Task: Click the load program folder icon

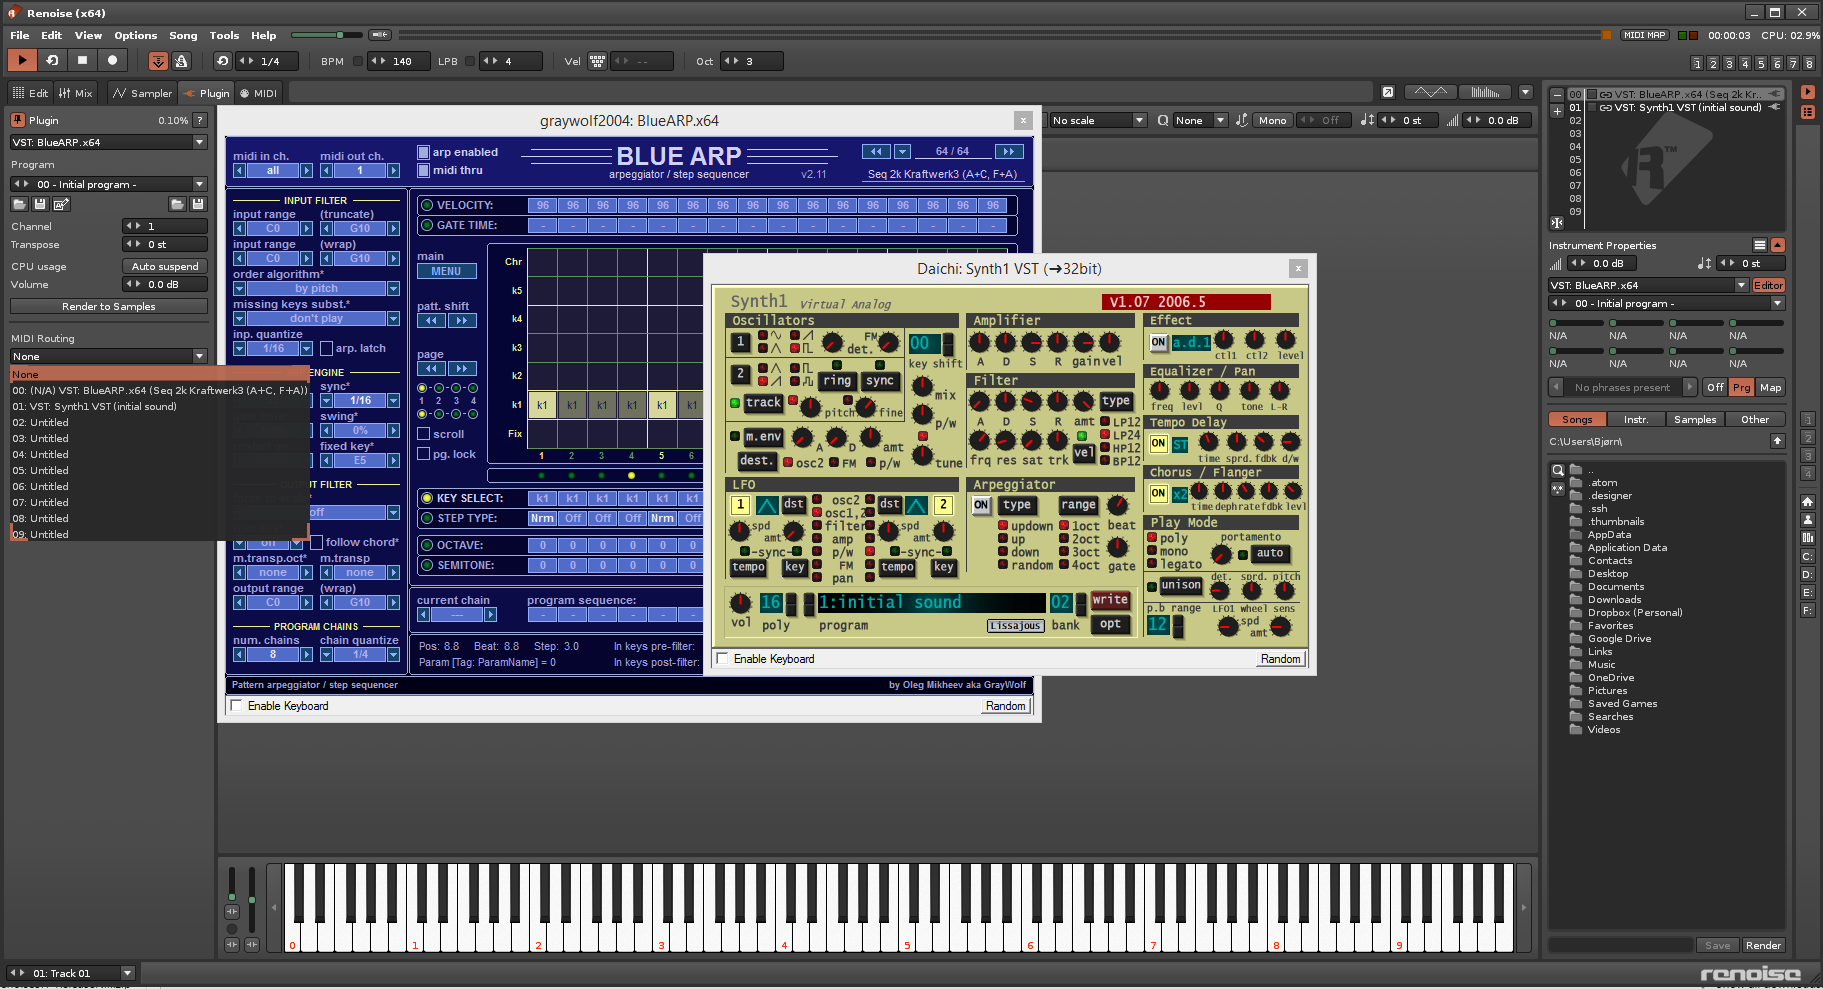Action: 19,204
